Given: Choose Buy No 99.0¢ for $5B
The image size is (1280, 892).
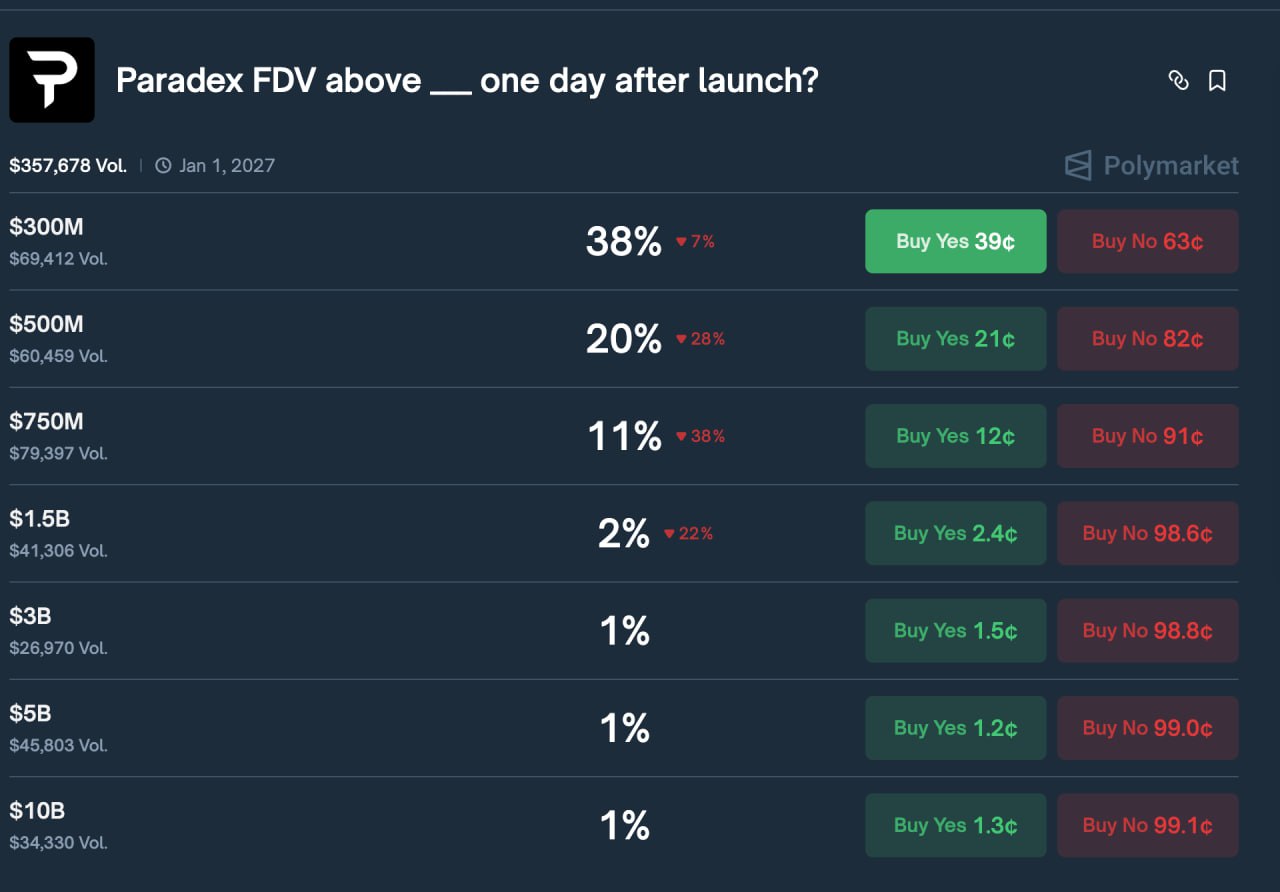Looking at the screenshot, I should (1147, 728).
